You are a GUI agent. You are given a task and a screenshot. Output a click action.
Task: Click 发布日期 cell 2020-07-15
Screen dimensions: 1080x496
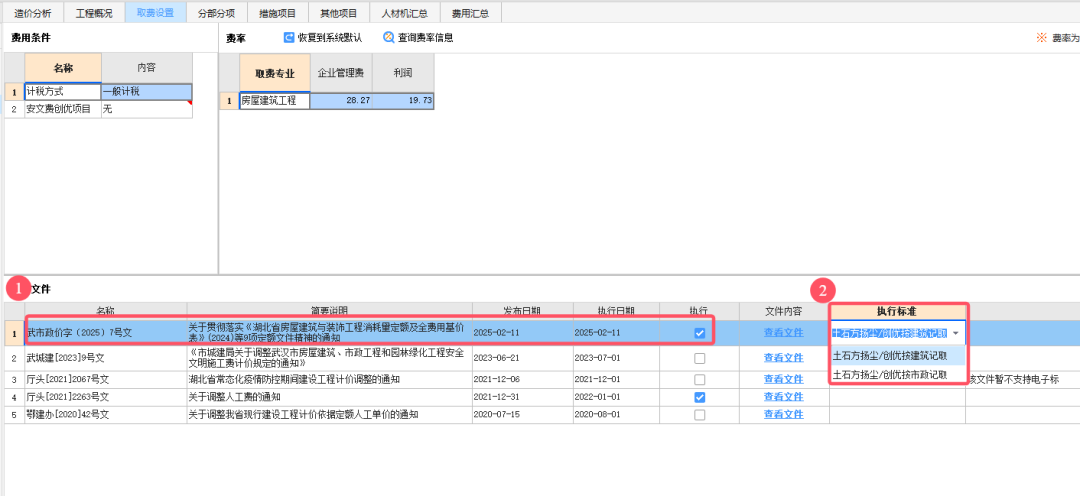[522, 415]
